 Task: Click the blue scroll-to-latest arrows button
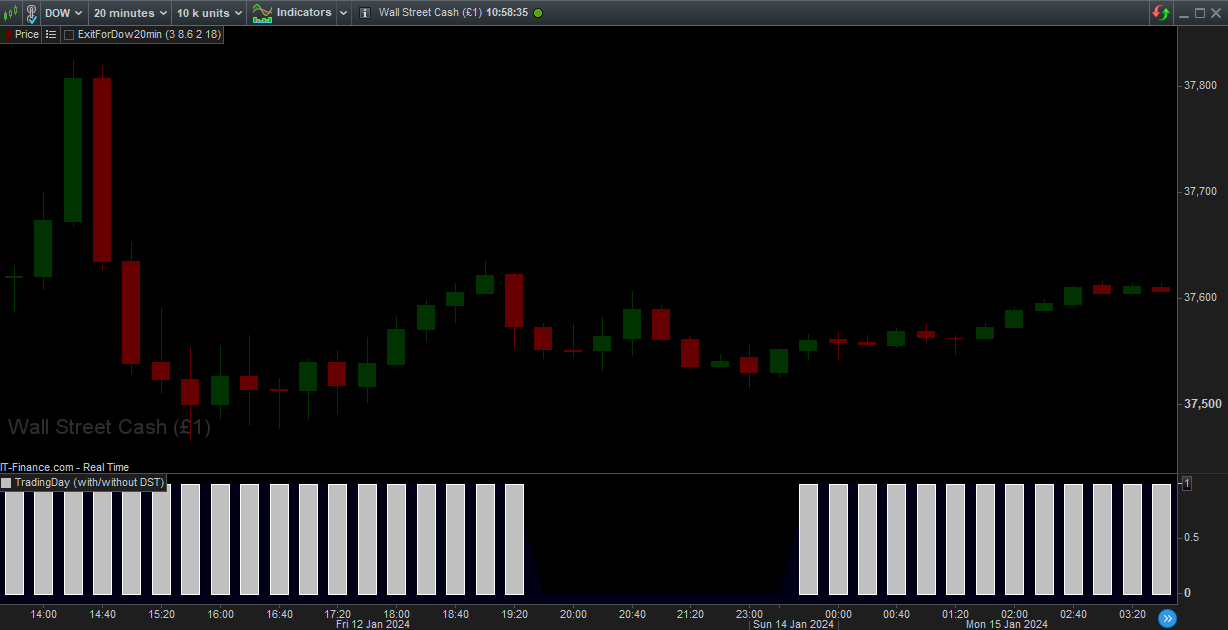pos(1166,618)
